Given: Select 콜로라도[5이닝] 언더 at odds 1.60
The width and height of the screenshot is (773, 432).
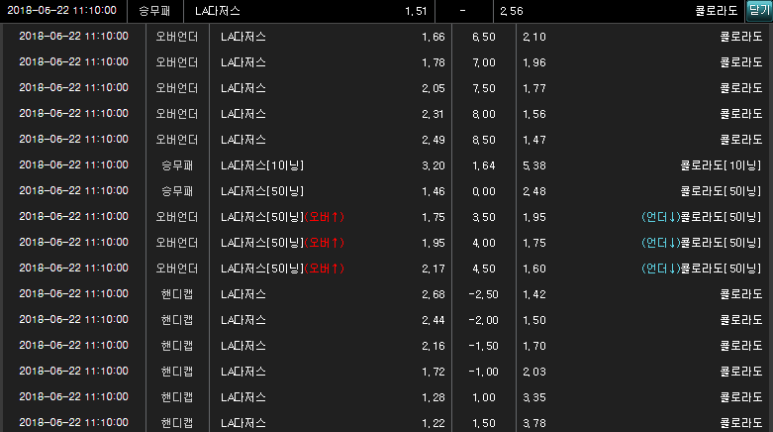Looking at the screenshot, I should [x=643, y=268].
